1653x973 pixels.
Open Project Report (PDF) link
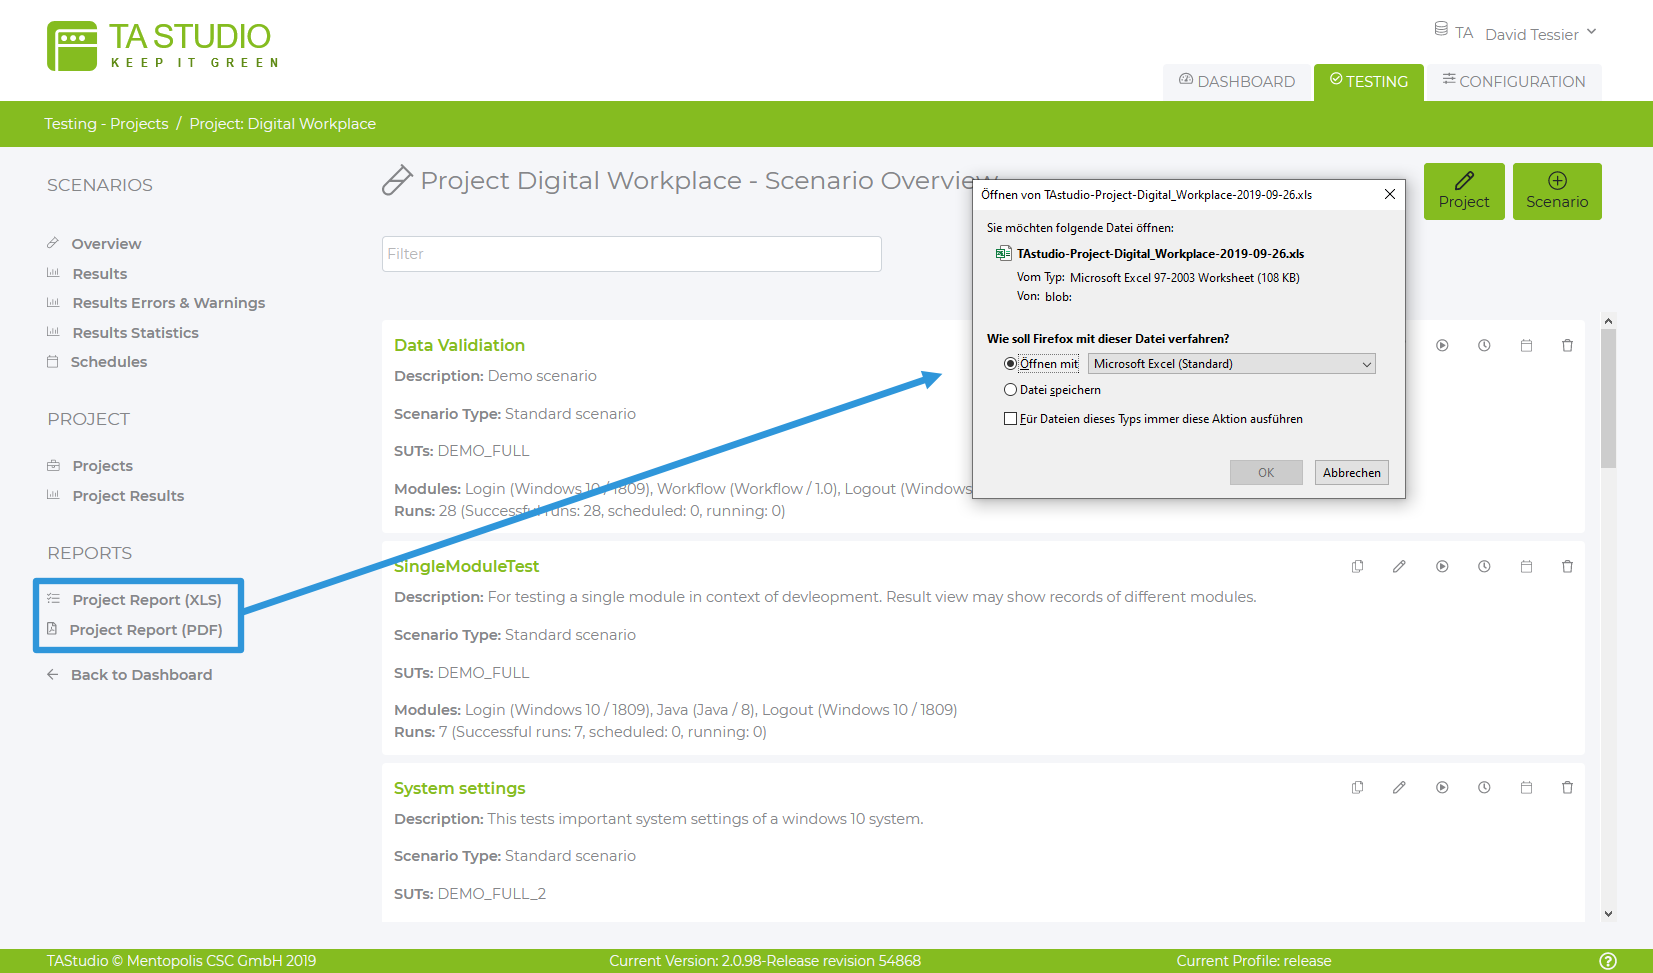[x=146, y=630]
